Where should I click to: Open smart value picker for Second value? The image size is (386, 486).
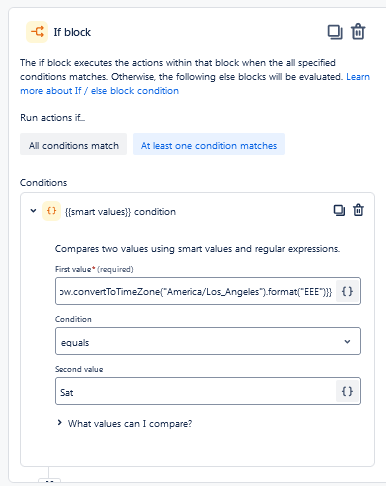point(347,391)
